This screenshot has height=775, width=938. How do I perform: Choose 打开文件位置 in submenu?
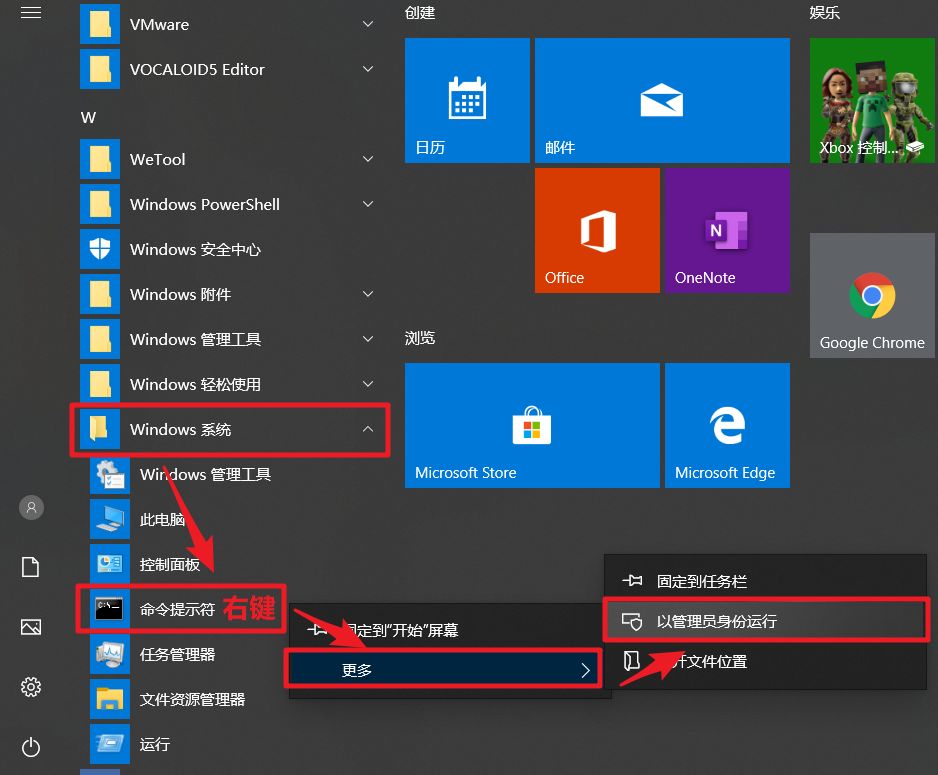tap(766, 661)
